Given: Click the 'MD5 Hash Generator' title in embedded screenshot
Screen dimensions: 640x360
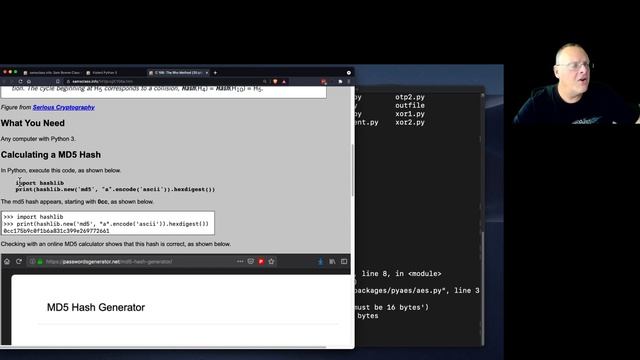Looking at the screenshot, I should coord(96,307).
